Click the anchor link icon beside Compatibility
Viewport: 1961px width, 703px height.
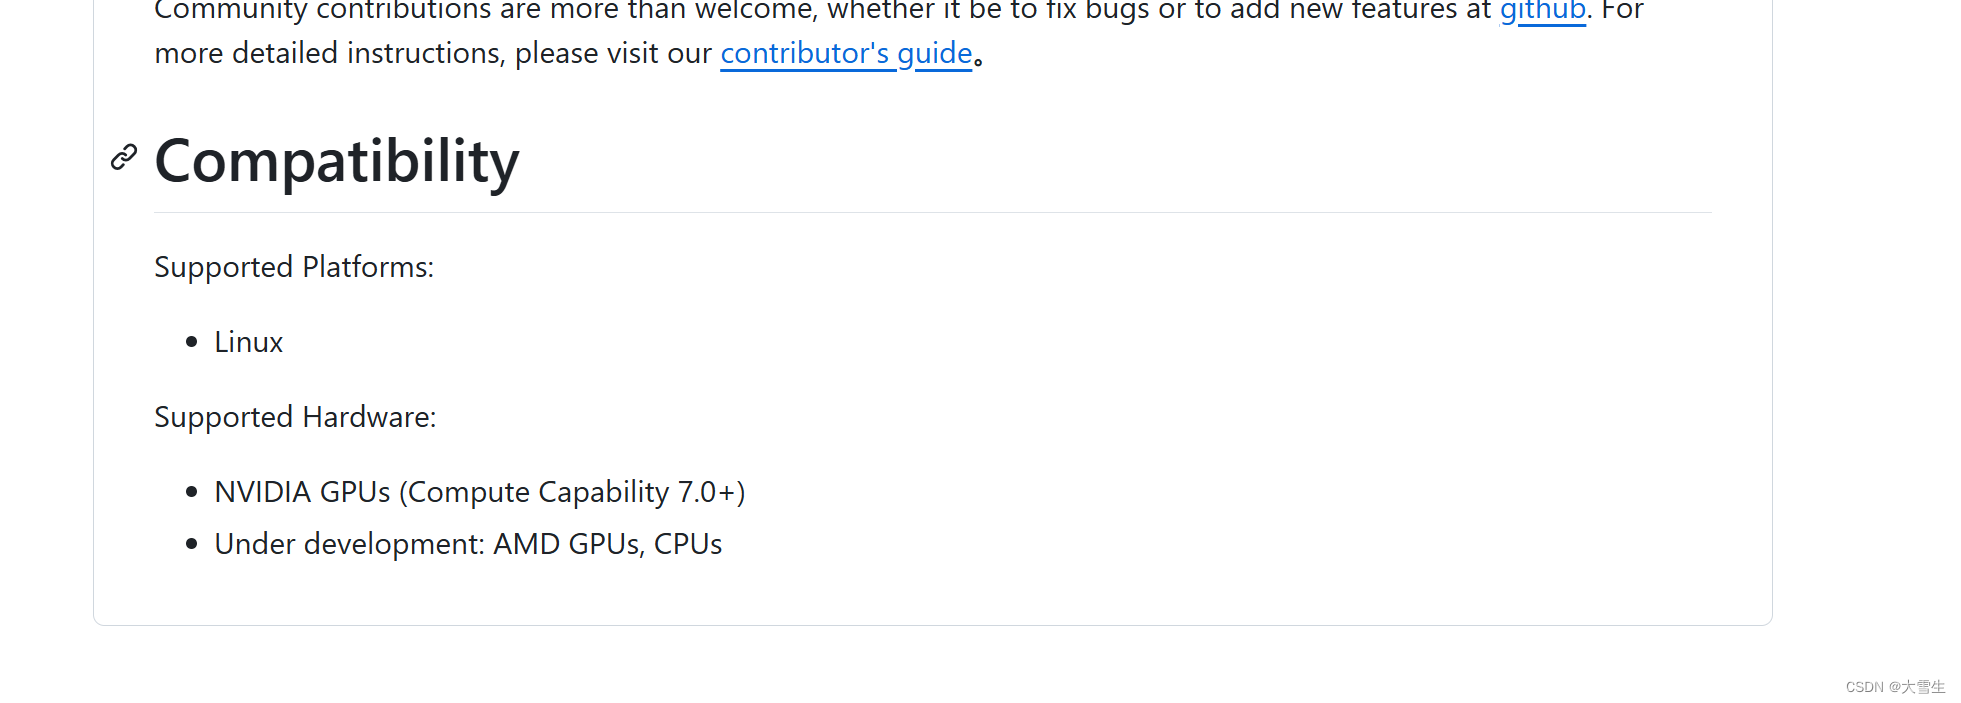point(124,157)
